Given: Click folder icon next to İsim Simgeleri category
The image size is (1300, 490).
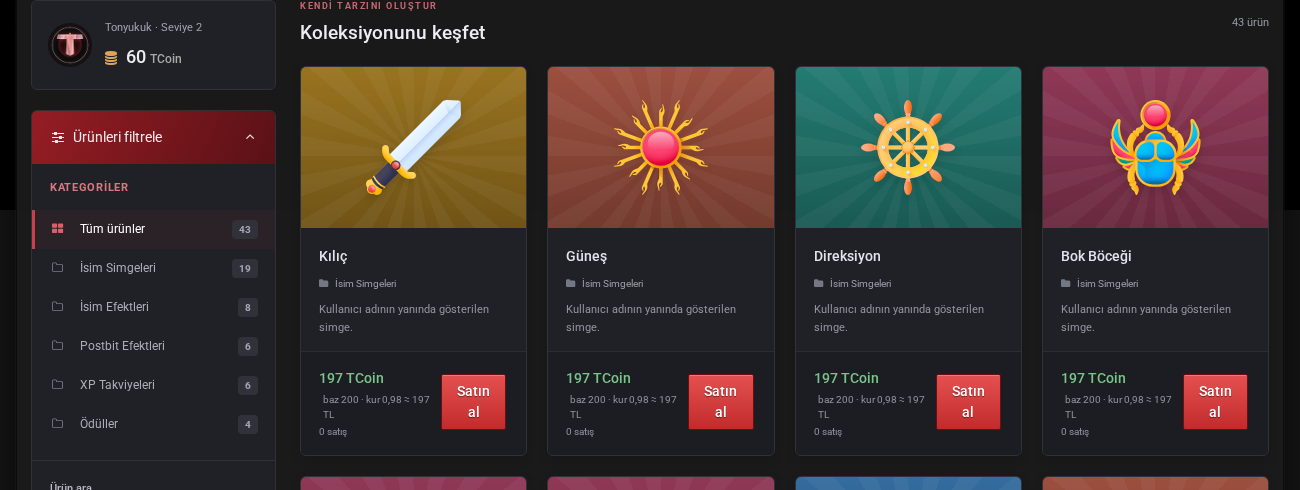Looking at the screenshot, I should 58,268.
